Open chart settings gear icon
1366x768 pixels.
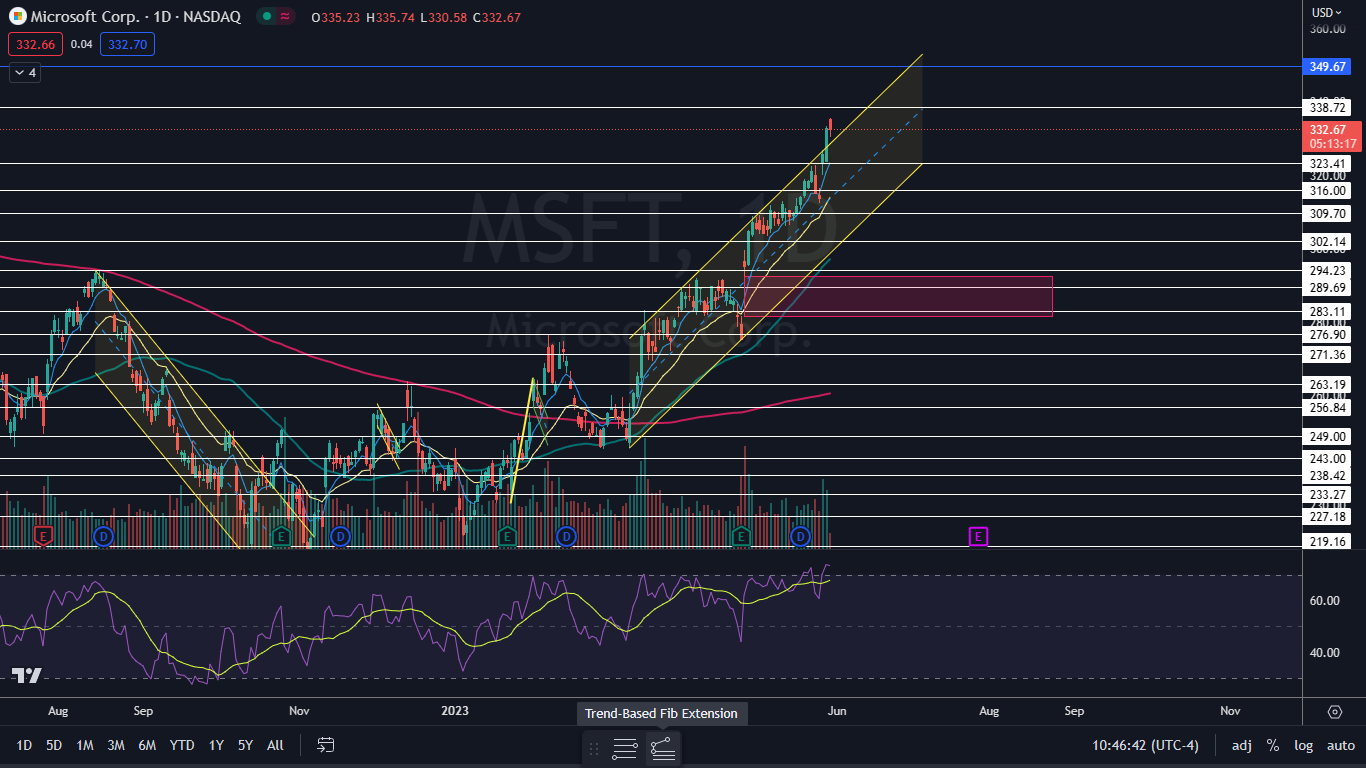click(x=1335, y=711)
